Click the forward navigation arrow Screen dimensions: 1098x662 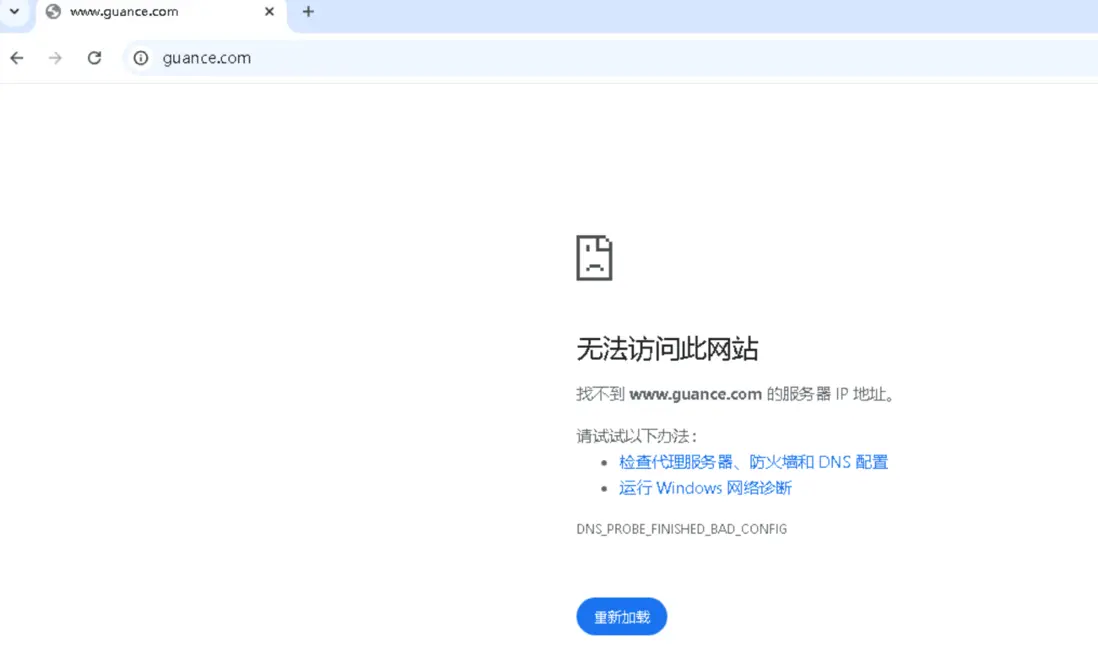[x=55, y=58]
